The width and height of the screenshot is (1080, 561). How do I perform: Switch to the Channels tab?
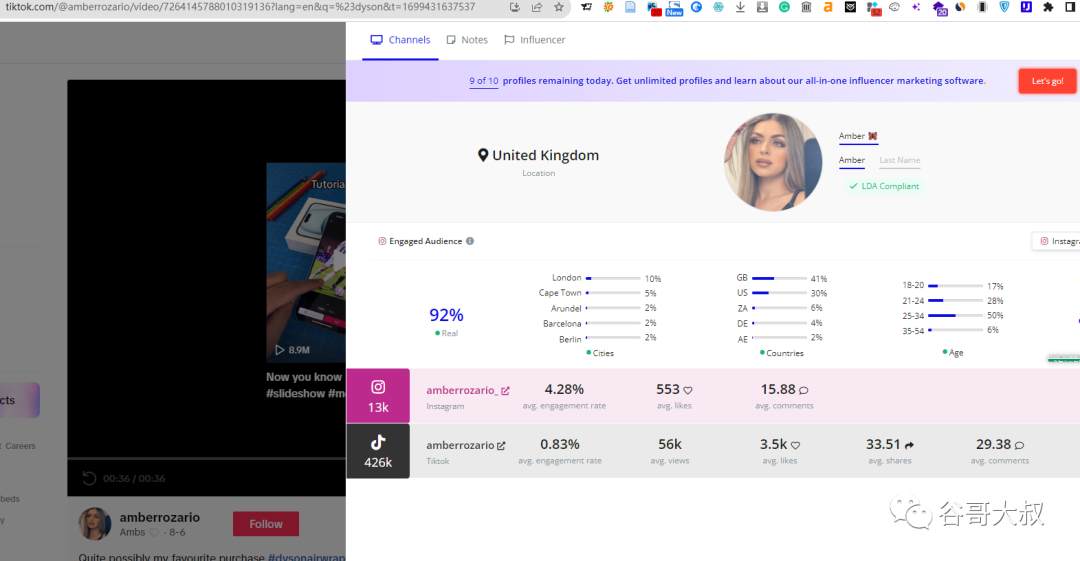(400, 40)
